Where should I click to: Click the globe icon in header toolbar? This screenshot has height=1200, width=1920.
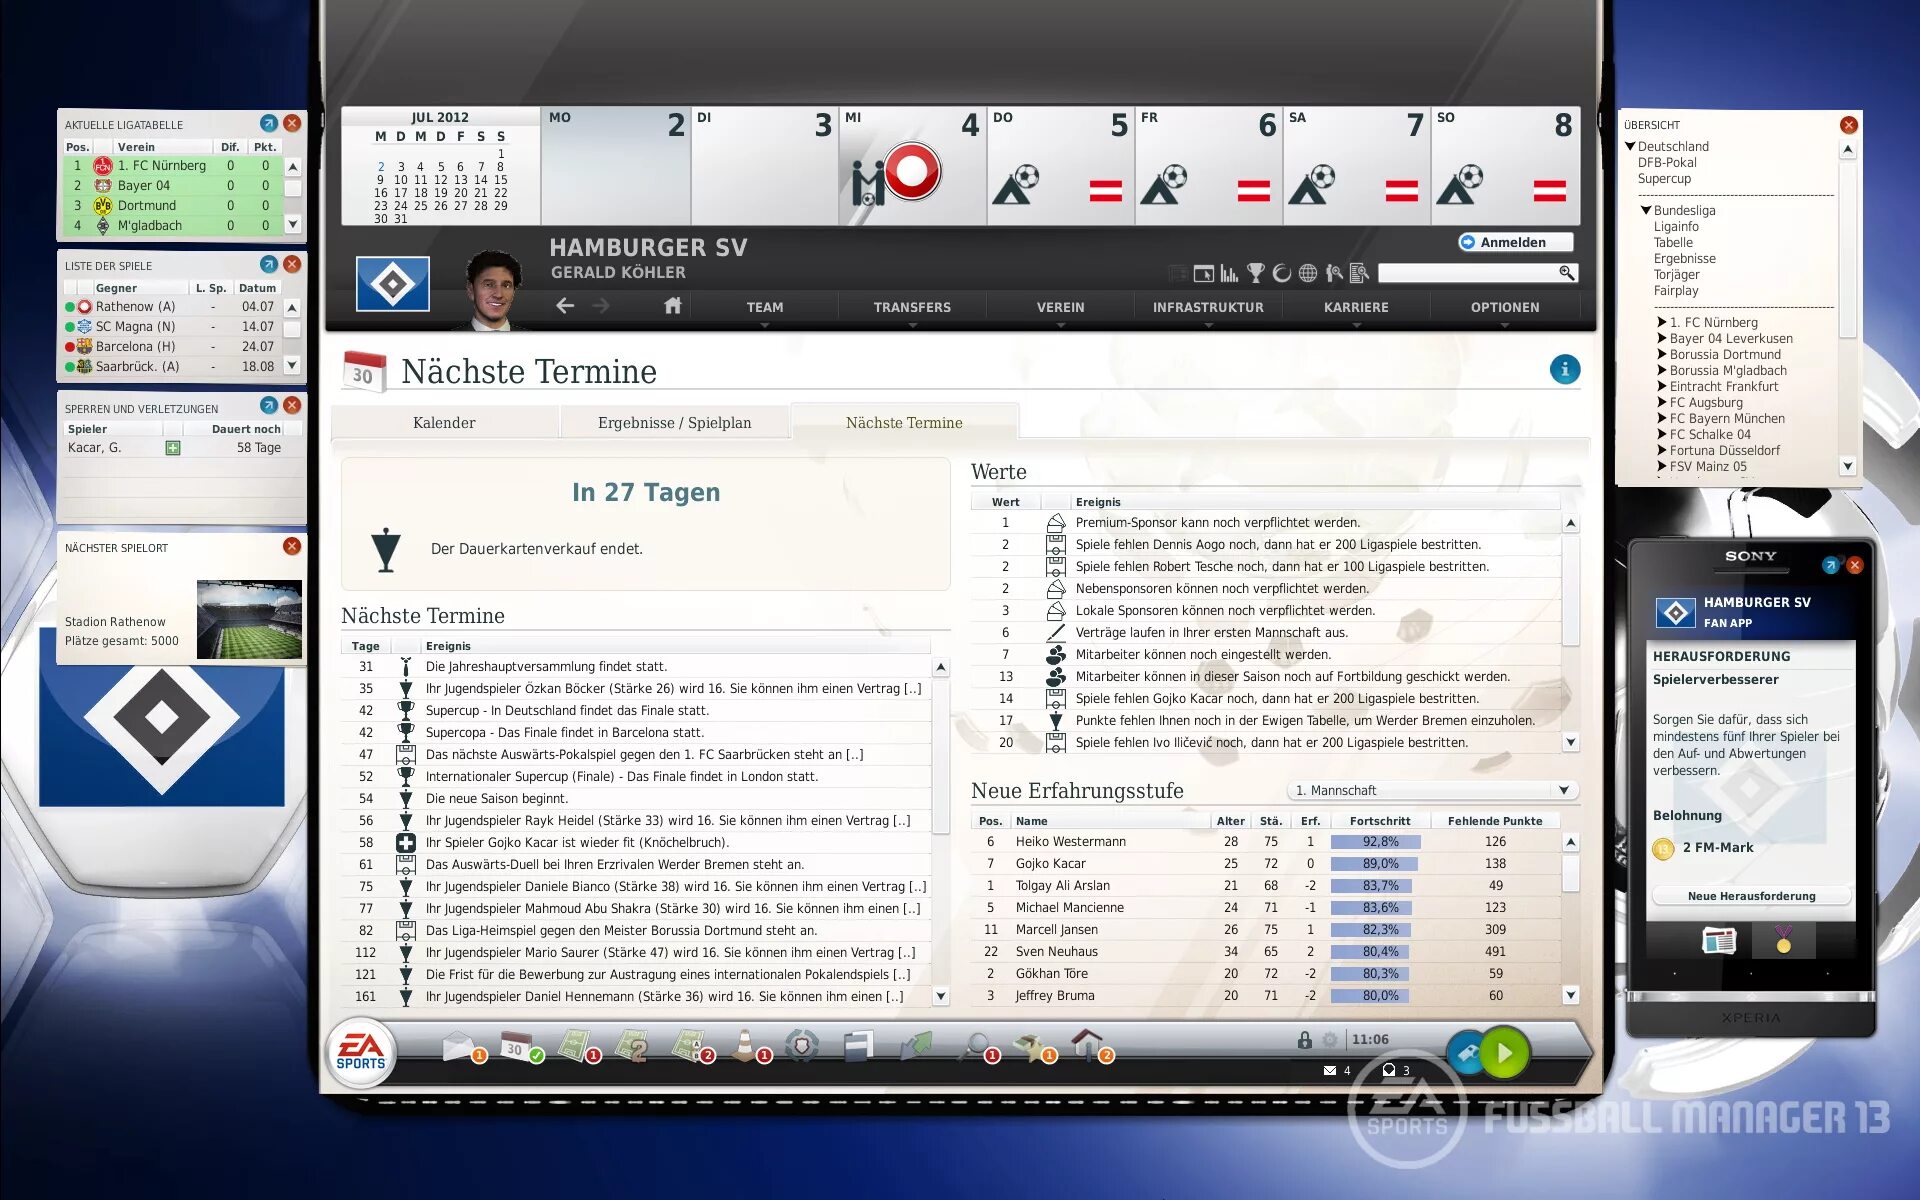[1308, 273]
